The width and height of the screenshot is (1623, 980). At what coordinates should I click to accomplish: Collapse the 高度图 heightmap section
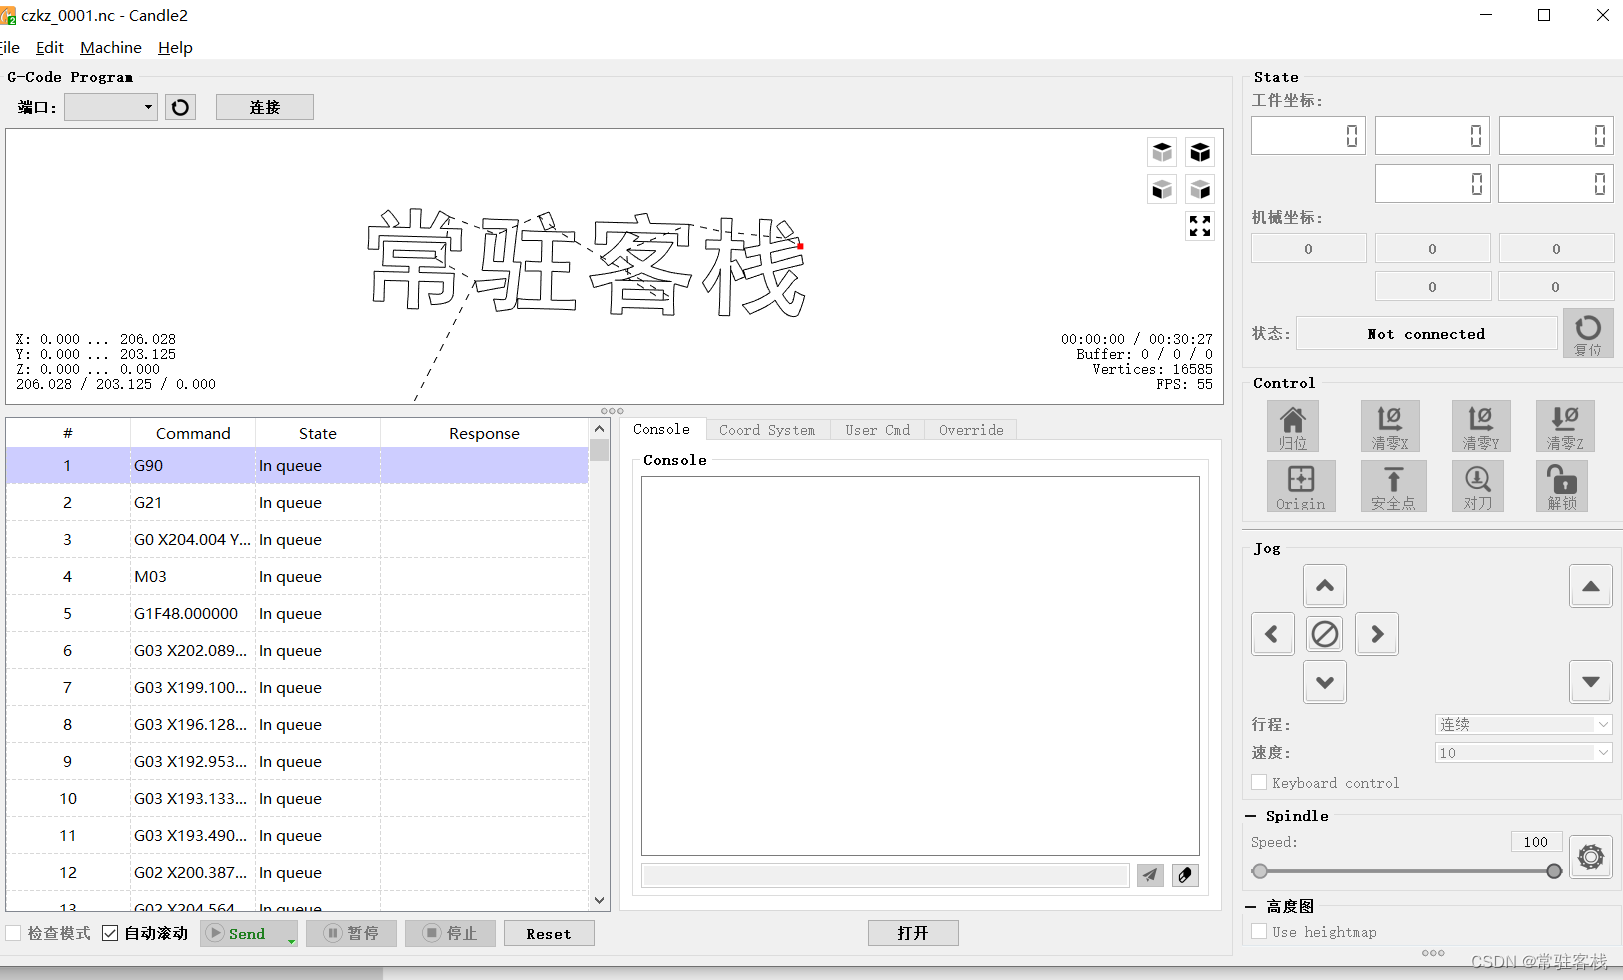[1251, 906]
